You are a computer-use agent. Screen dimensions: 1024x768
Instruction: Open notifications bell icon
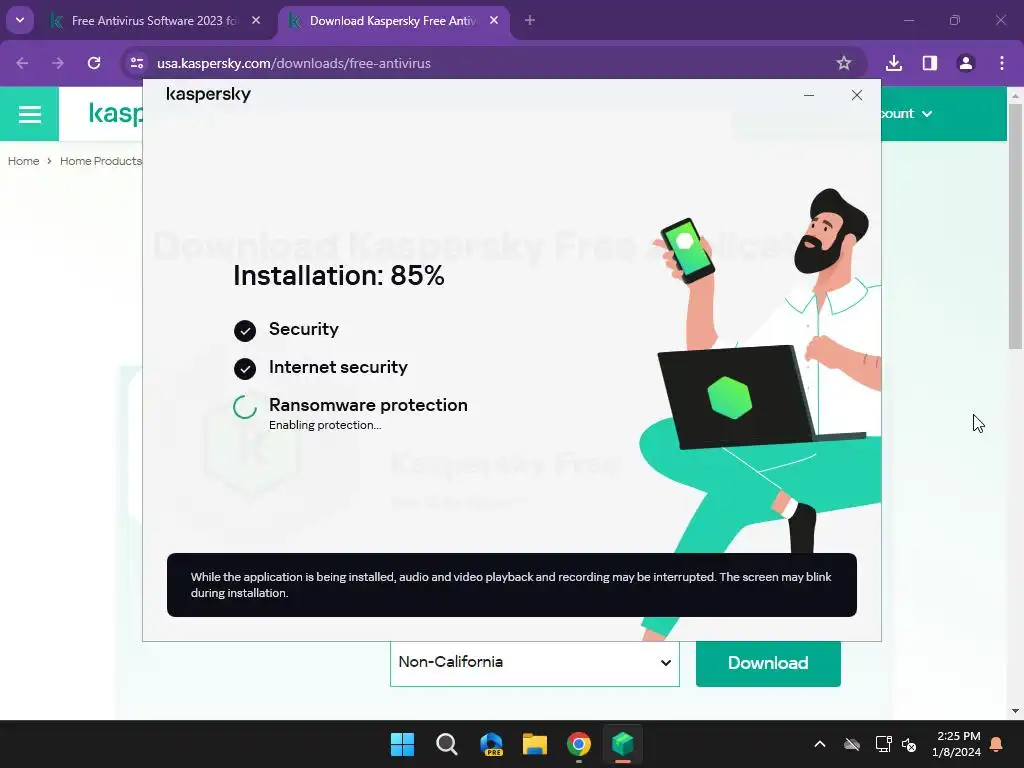coord(997,744)
